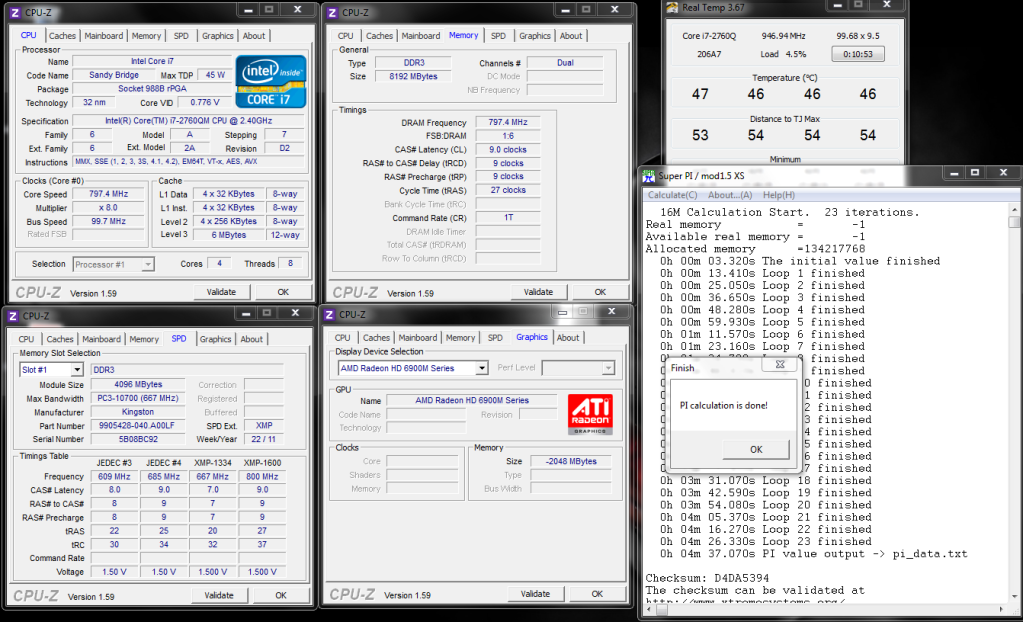Click the GPU Memory Size value -2048 MBytes

click(571, 461)
